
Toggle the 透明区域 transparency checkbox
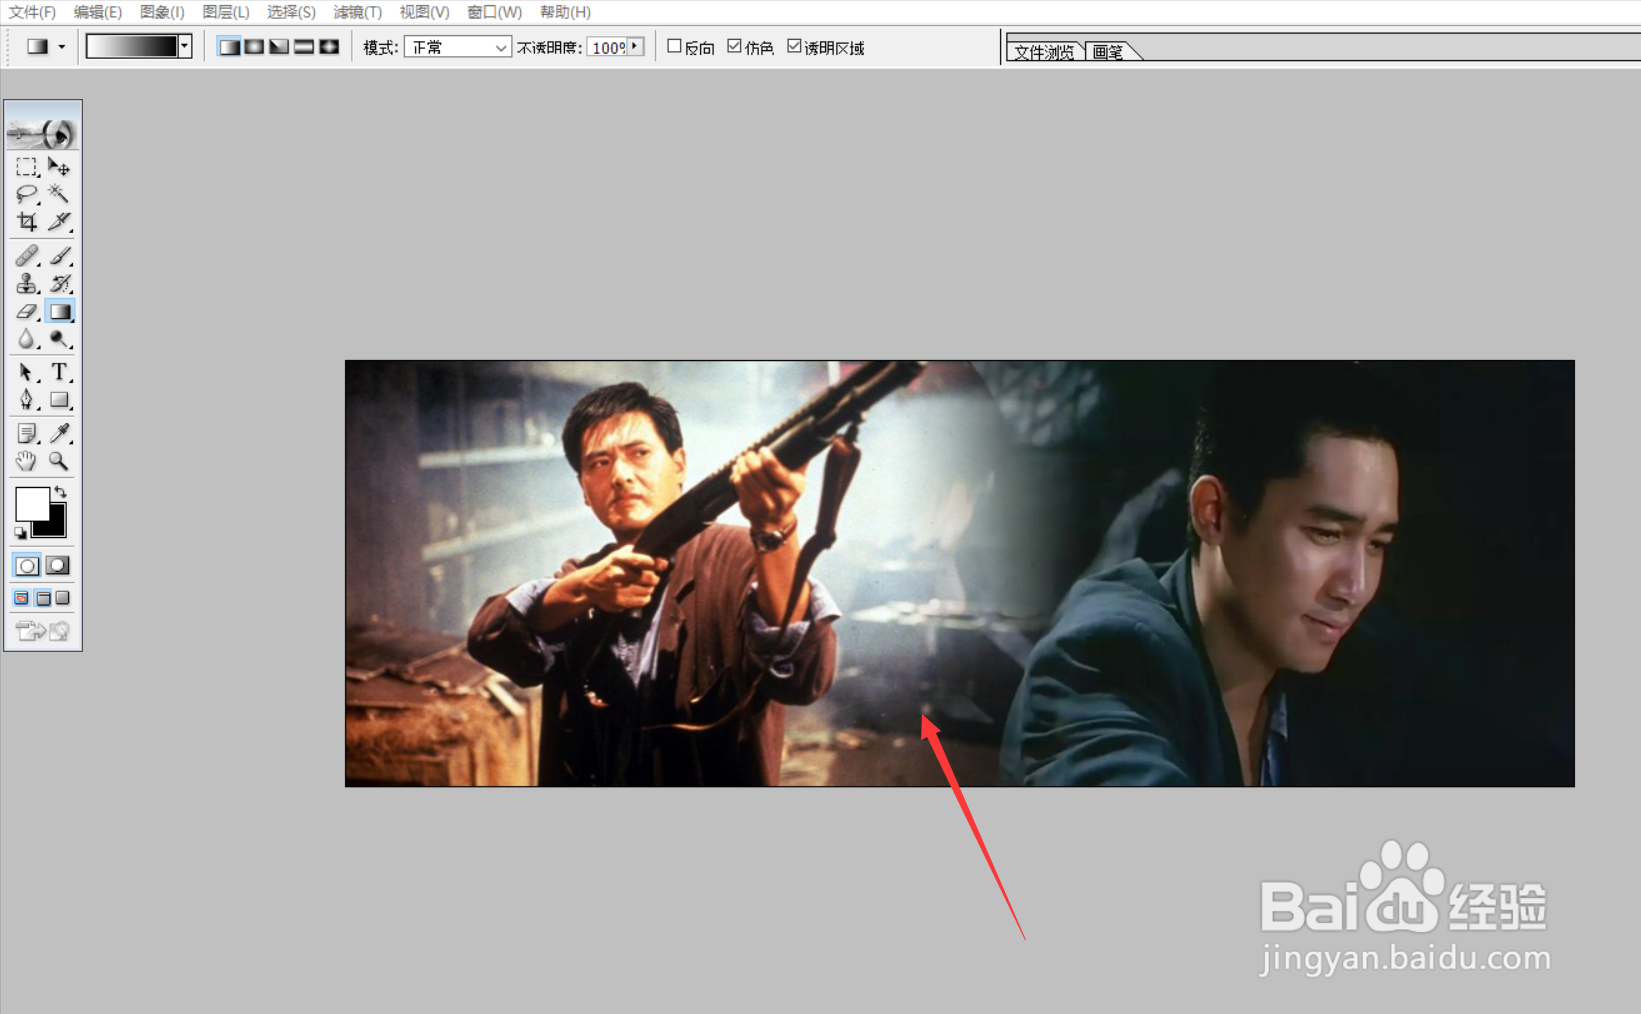[794, 46]
